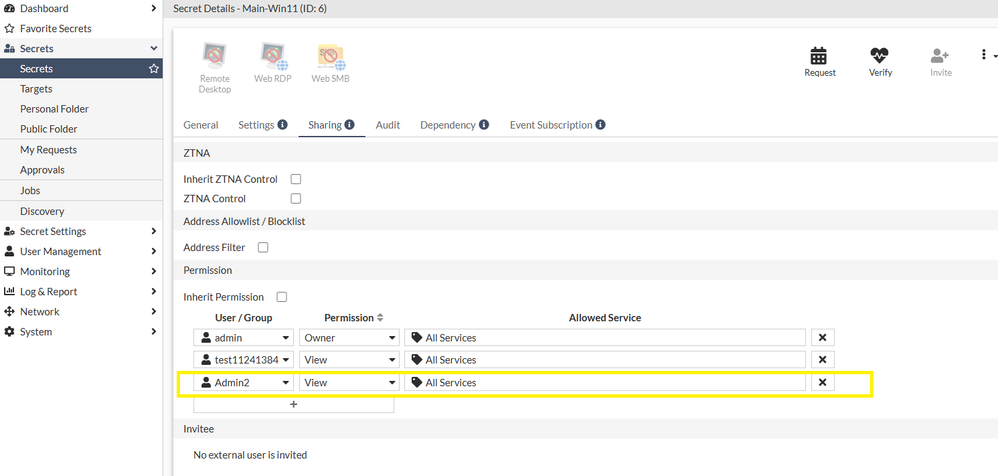Favorite the Secrets page star icon
998x476 pixels.
[x=154, y=69]
